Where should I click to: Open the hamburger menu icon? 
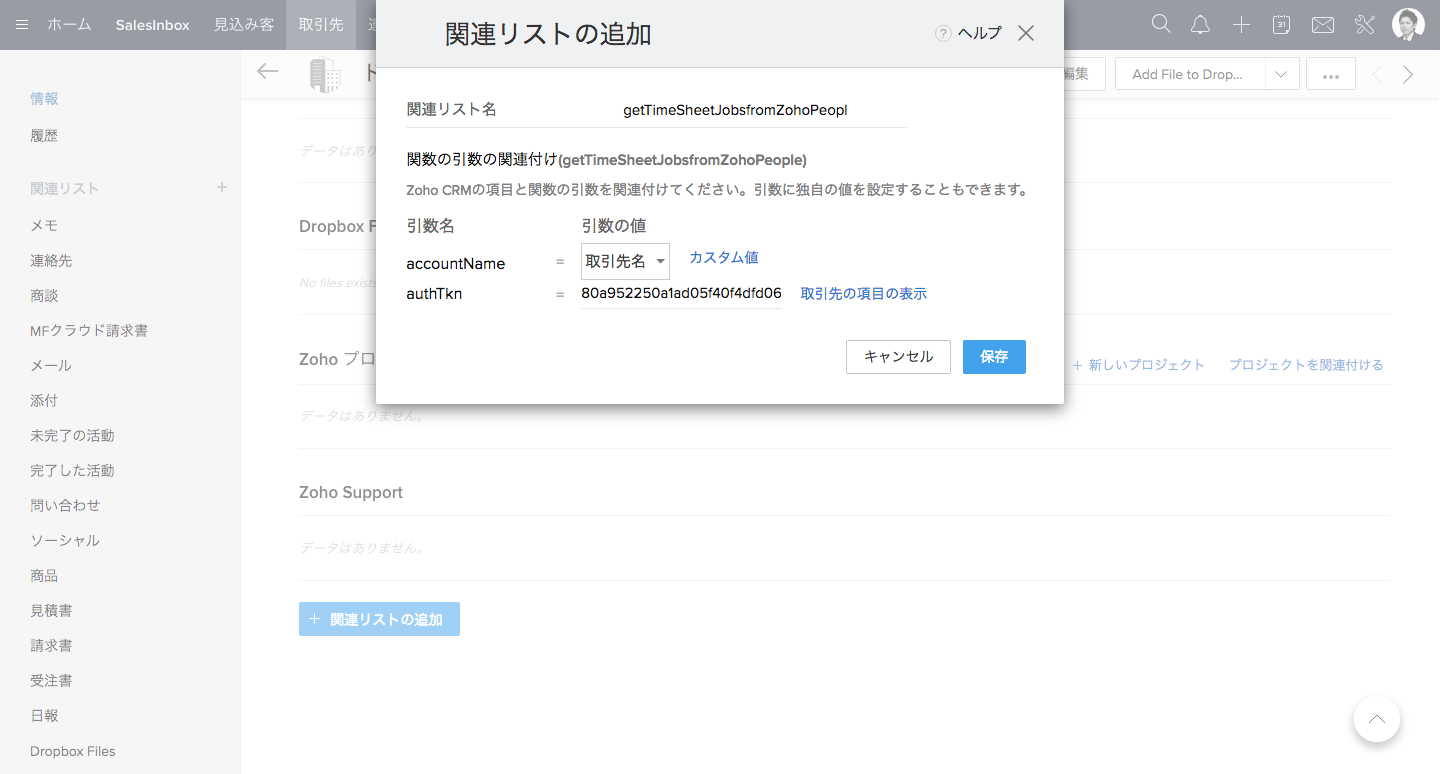pyautogui.click(x=22, y=25)
